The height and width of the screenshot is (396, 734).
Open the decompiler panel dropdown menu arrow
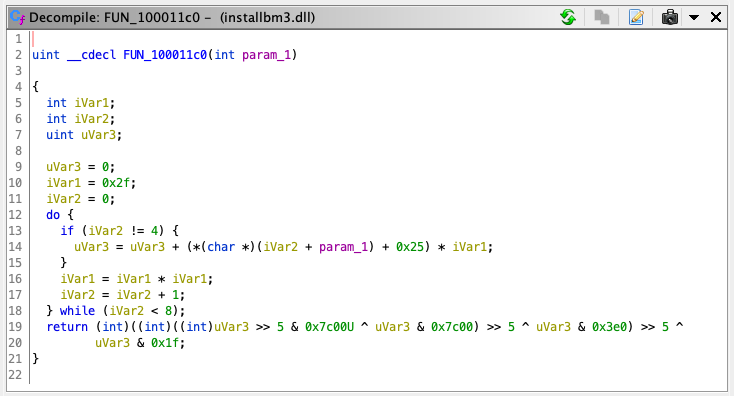(694, 18)
